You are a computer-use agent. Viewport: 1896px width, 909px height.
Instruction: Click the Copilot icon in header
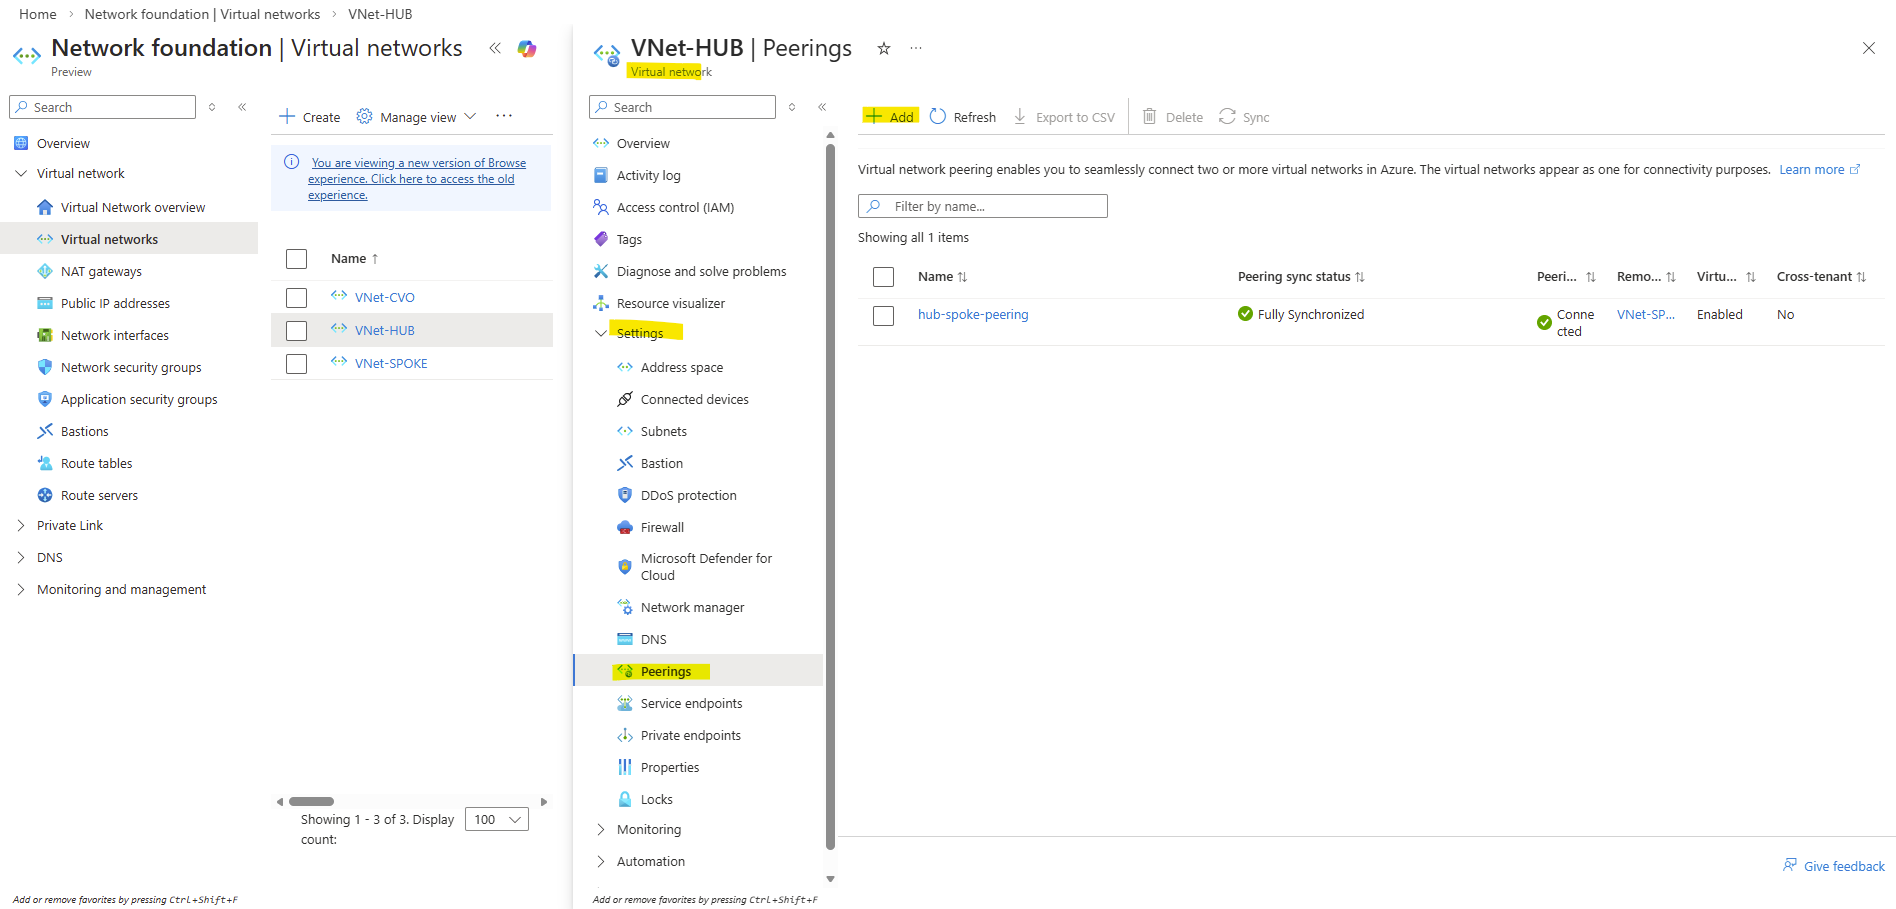tap(527, 48)
